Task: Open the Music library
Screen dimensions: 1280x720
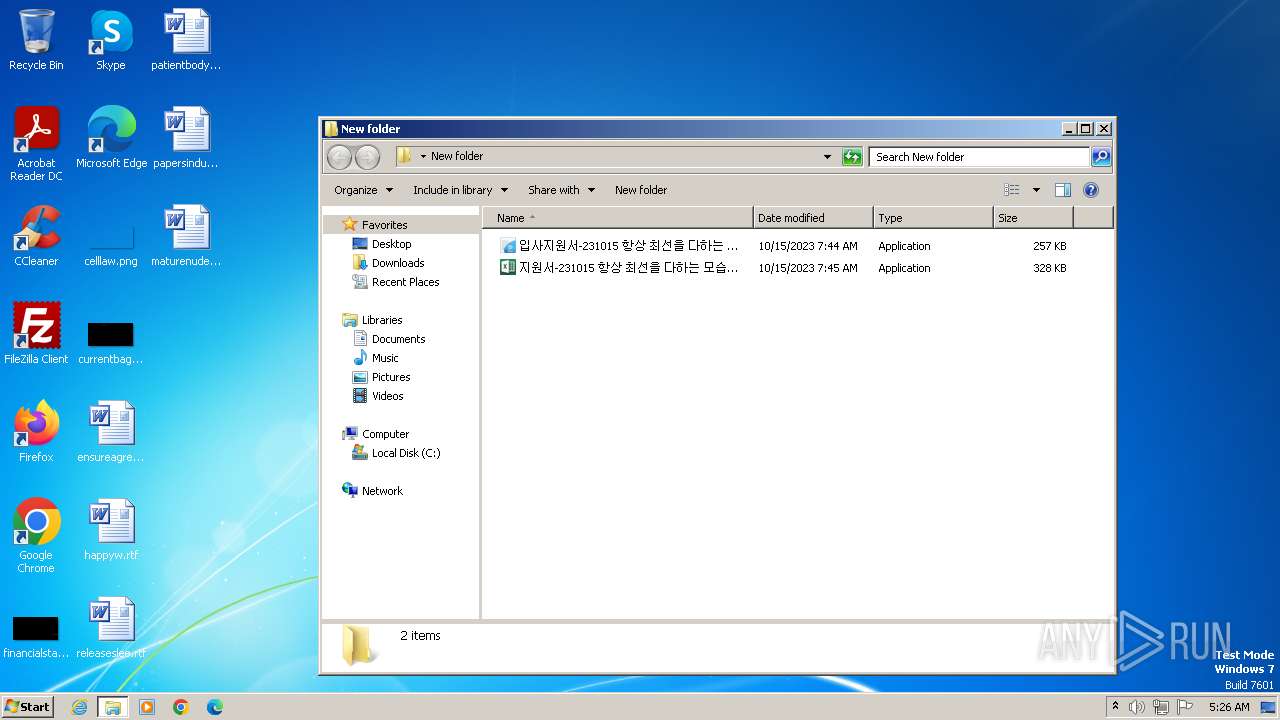Action: (x=385, y=358)
